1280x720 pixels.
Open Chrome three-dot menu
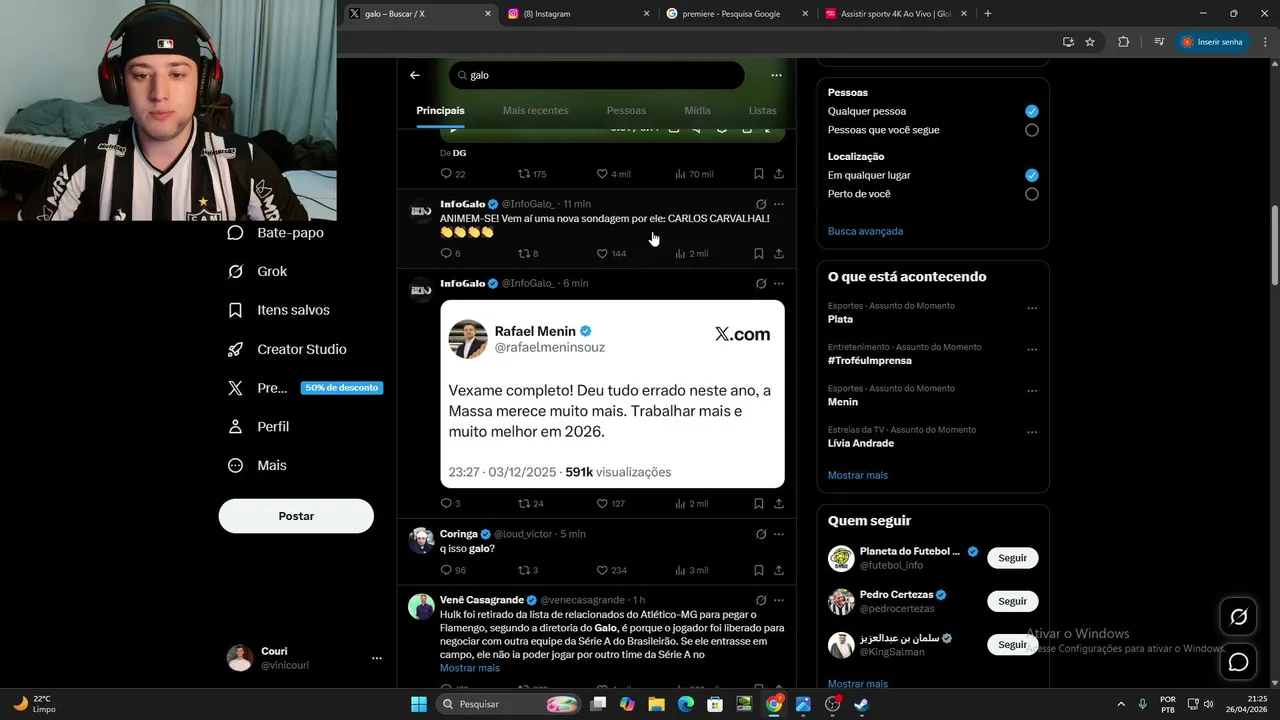tap(1263, 42)
